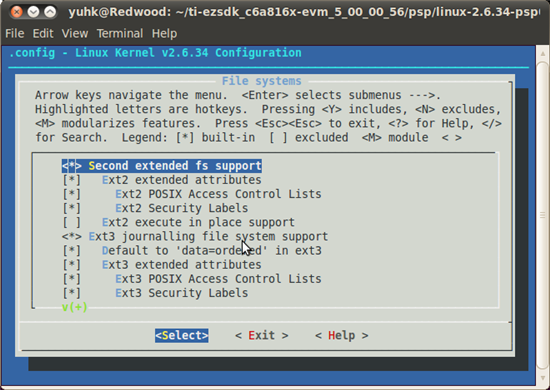Open the File menu

tap(15, 34)
